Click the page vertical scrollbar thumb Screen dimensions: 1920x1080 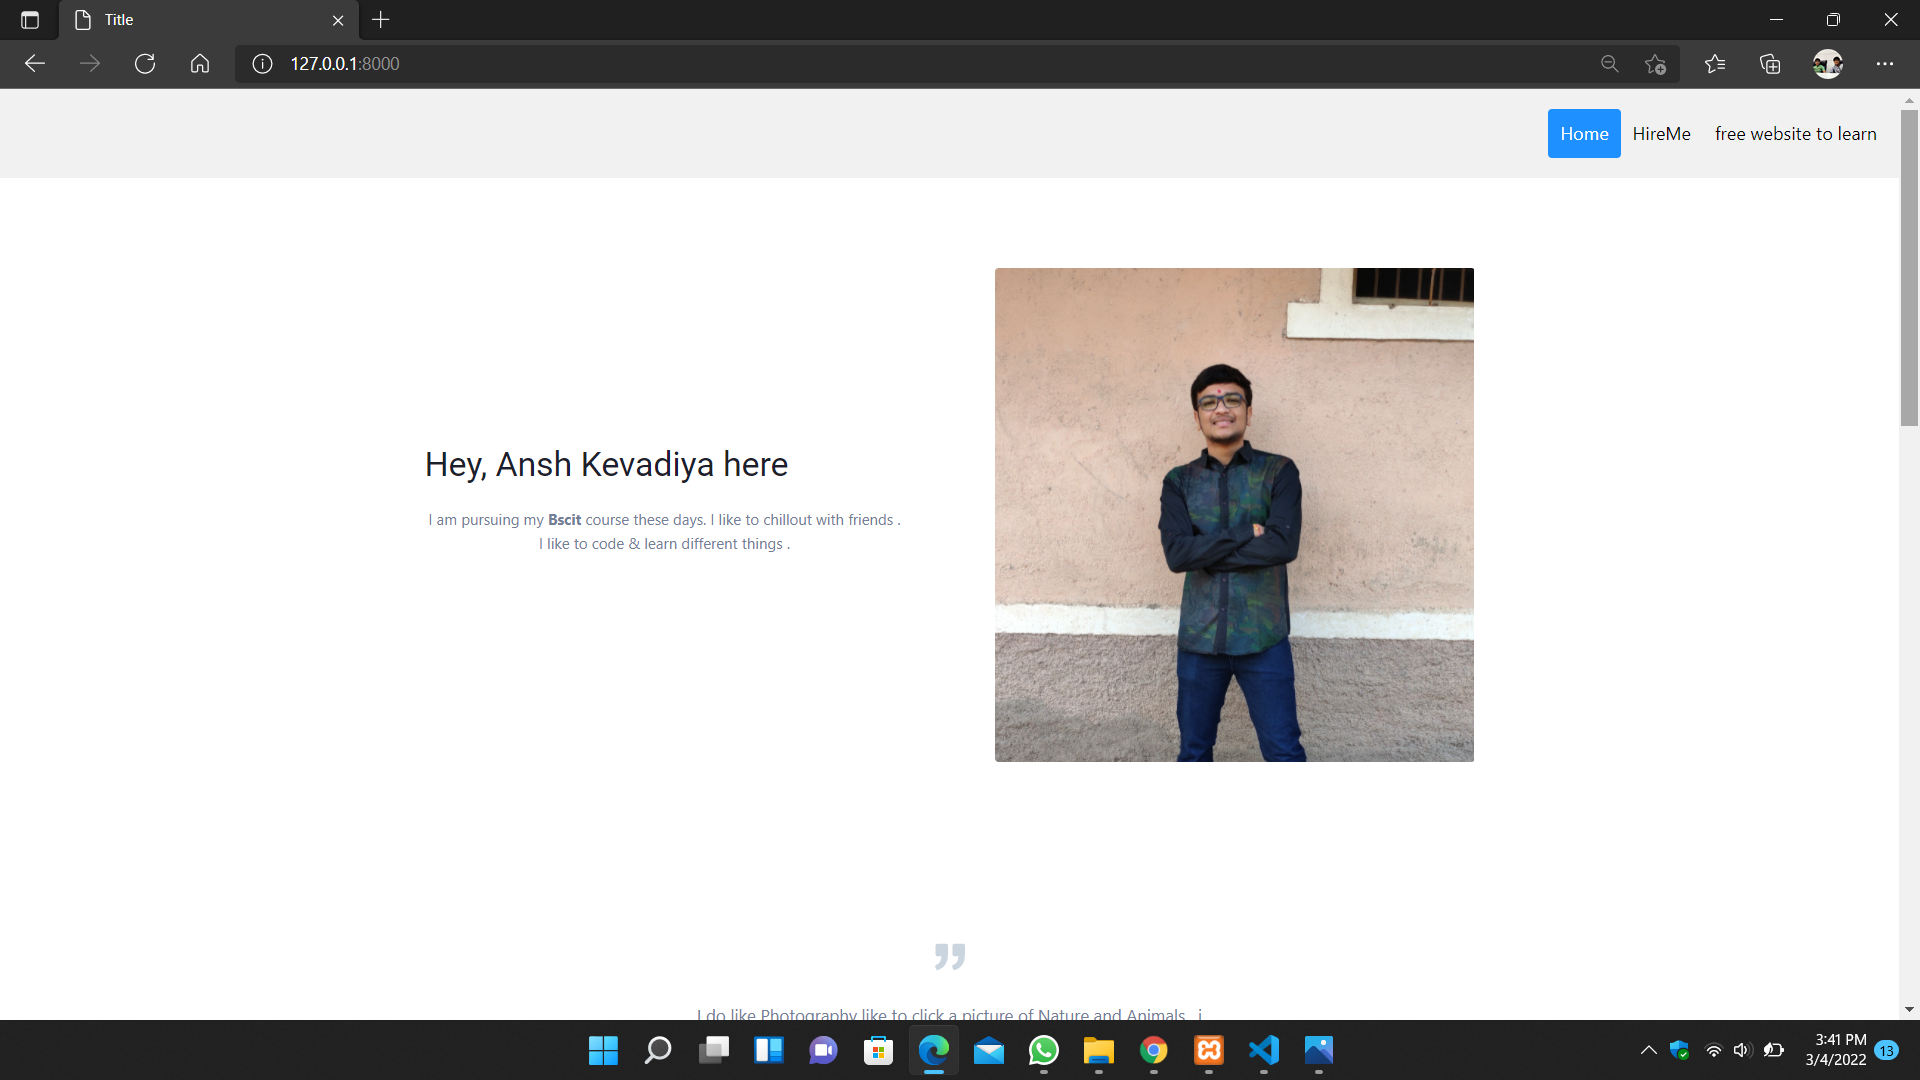click(1909, 268)
